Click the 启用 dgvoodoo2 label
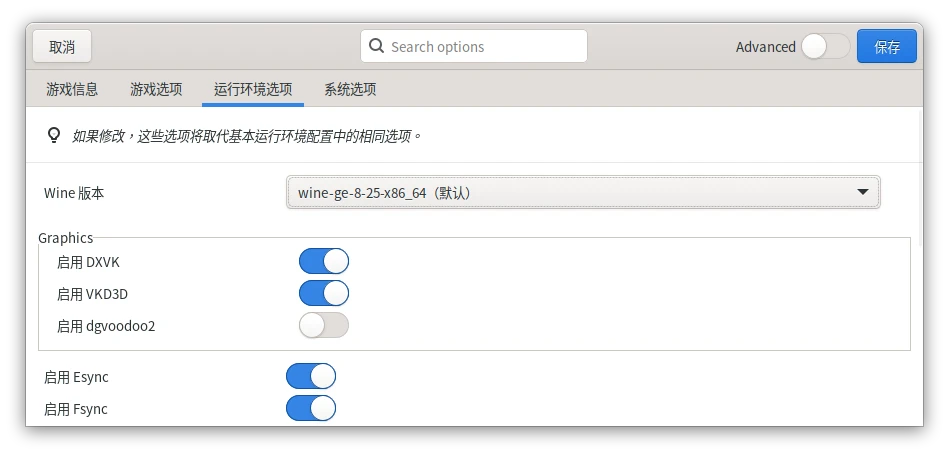949x455 pixels. click(106, 326)
